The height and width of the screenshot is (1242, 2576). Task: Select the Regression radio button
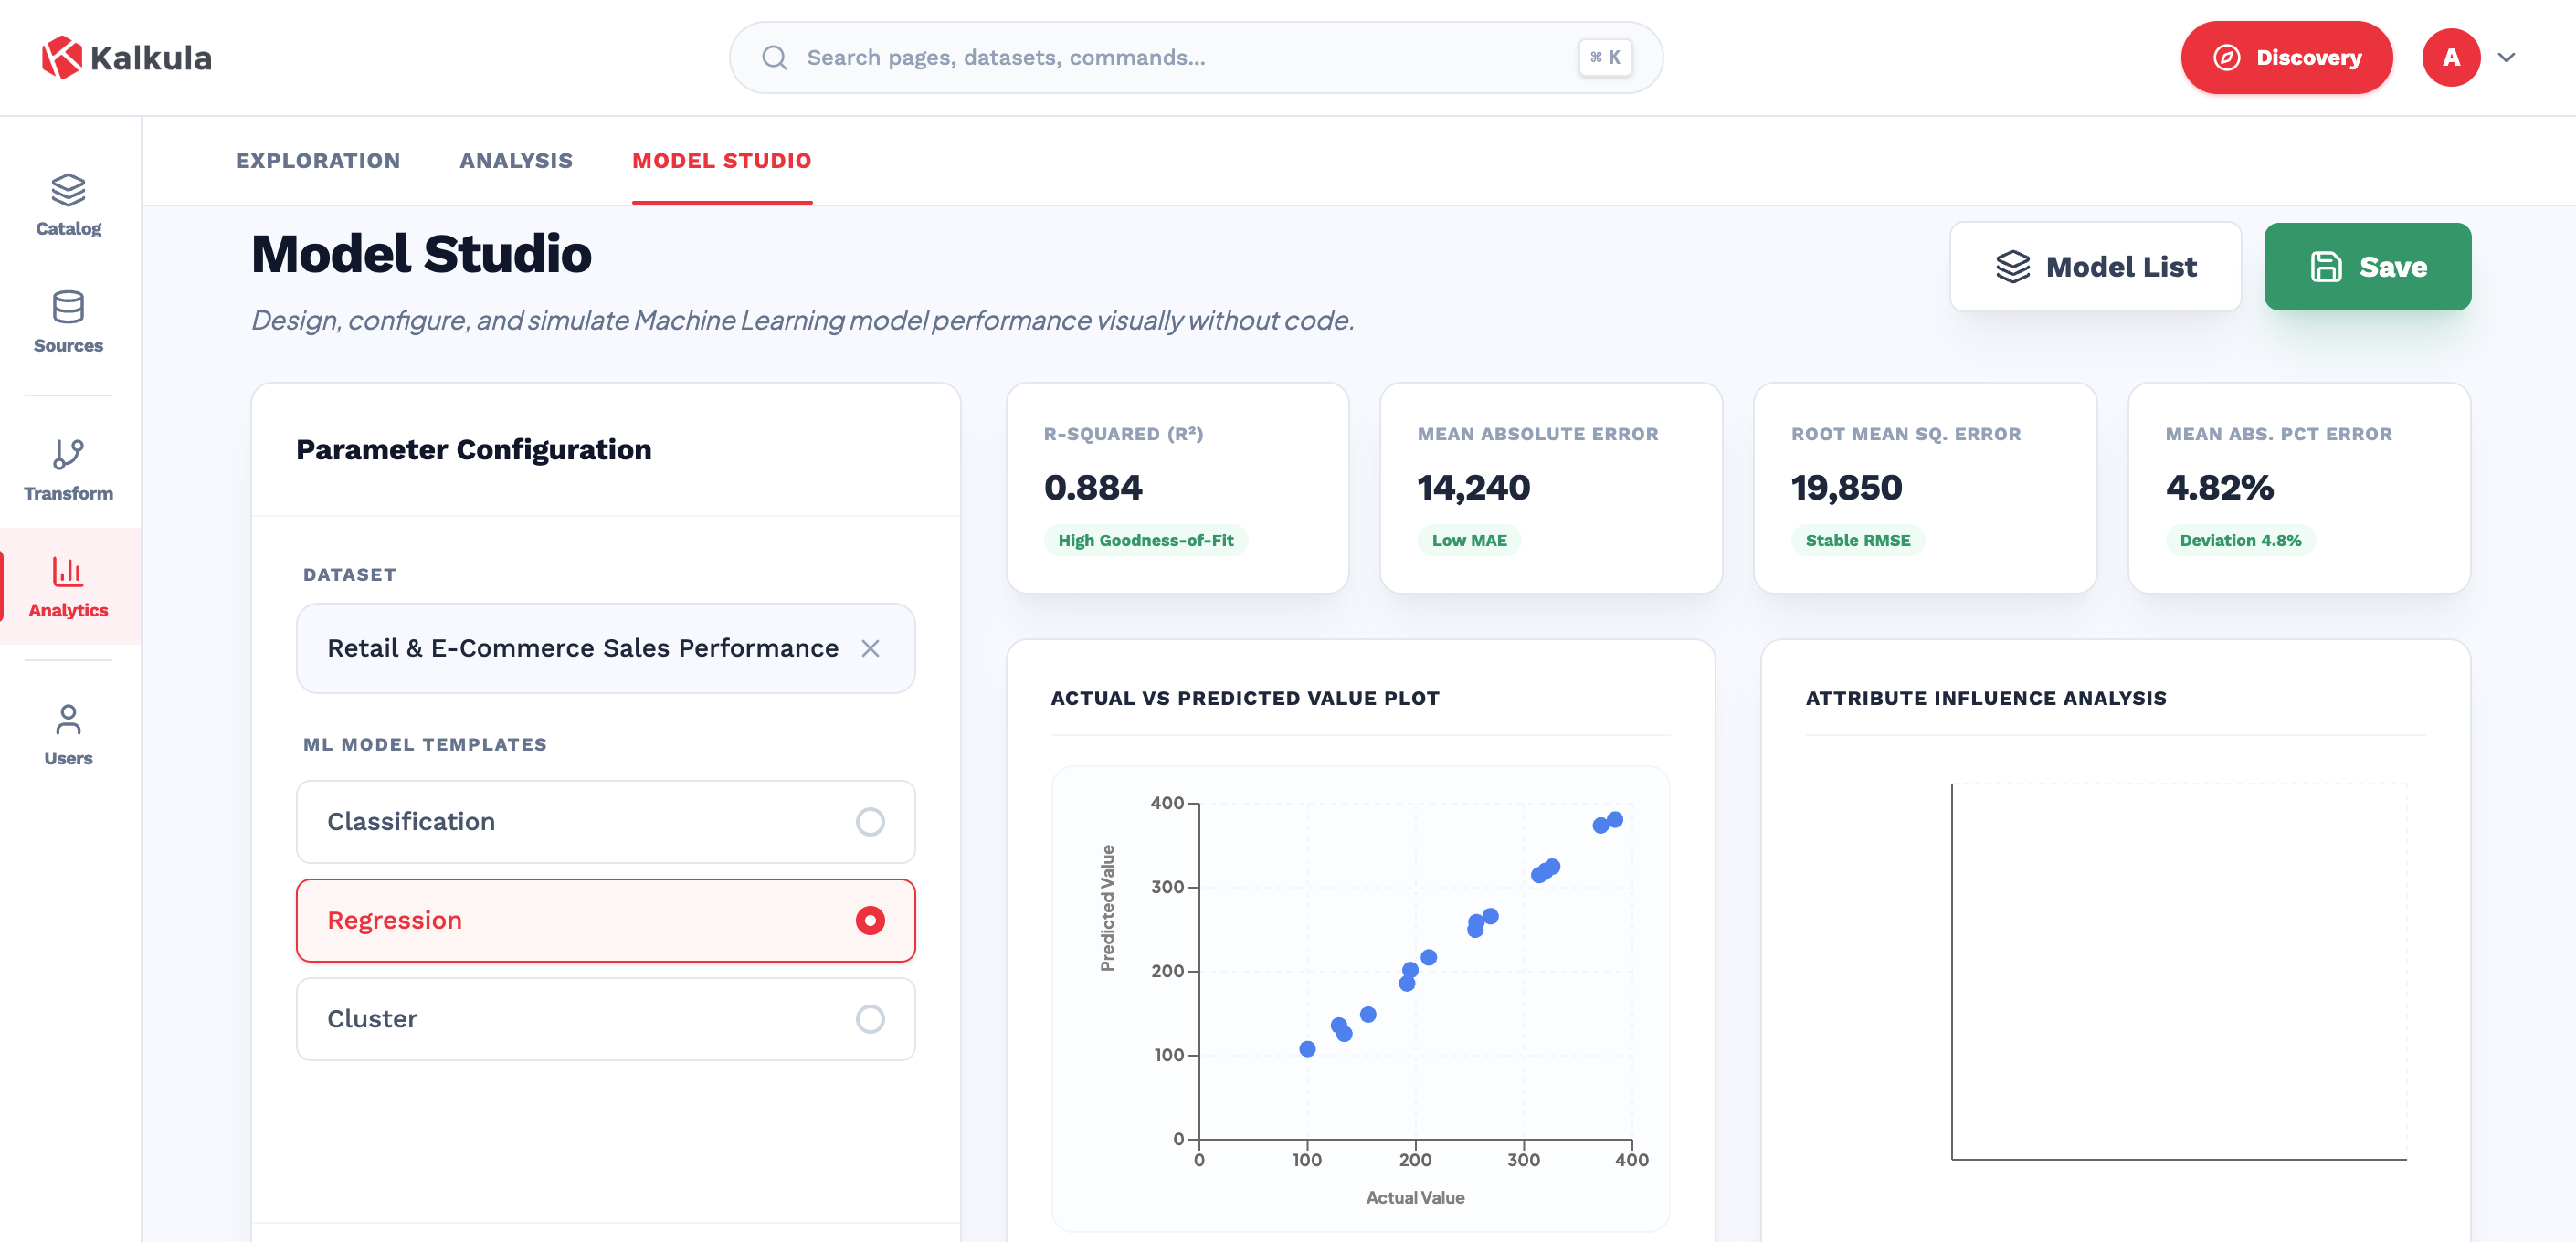click(x=870, y=920)
